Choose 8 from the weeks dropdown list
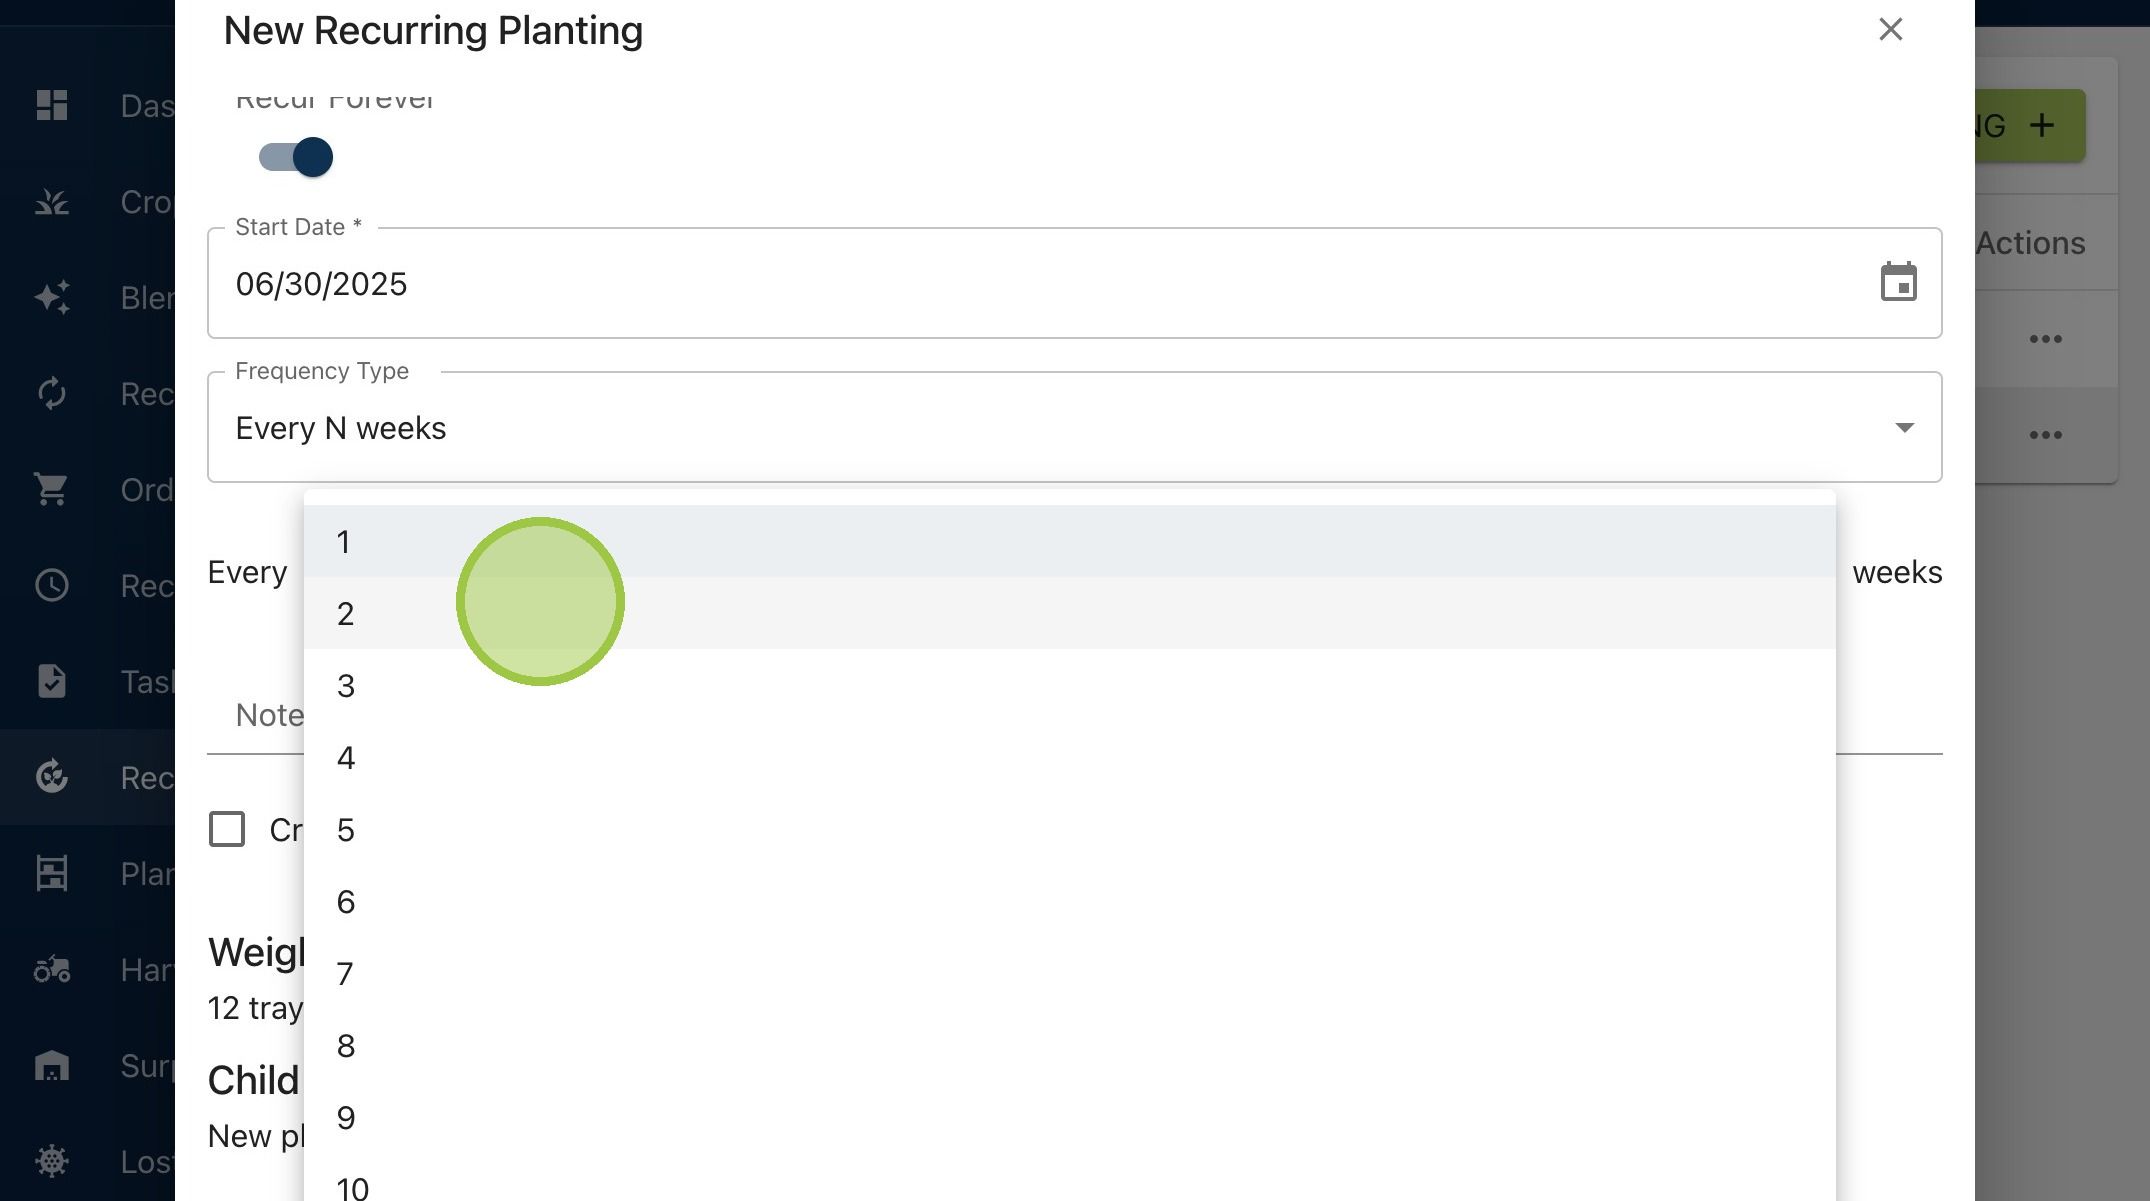Viewport: 2150px width, 1201px height. 1069,1045
